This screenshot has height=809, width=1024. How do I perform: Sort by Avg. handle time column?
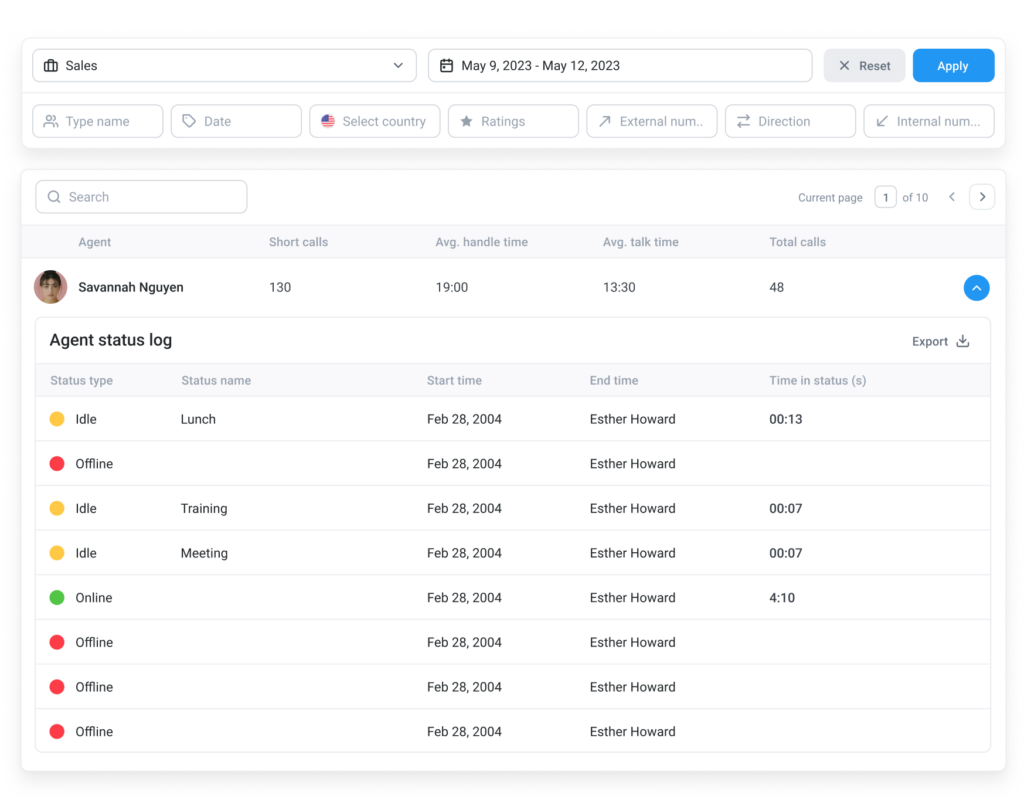point(481,242)
